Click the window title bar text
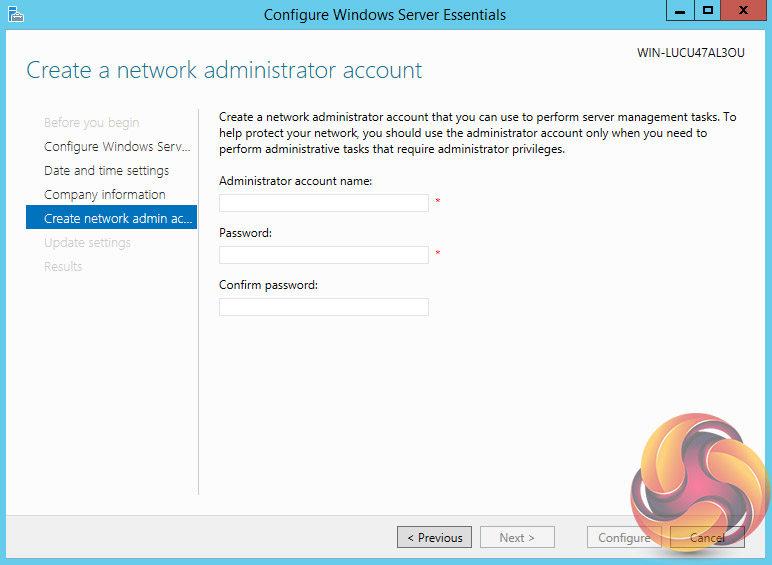 (x=385, y=15)
